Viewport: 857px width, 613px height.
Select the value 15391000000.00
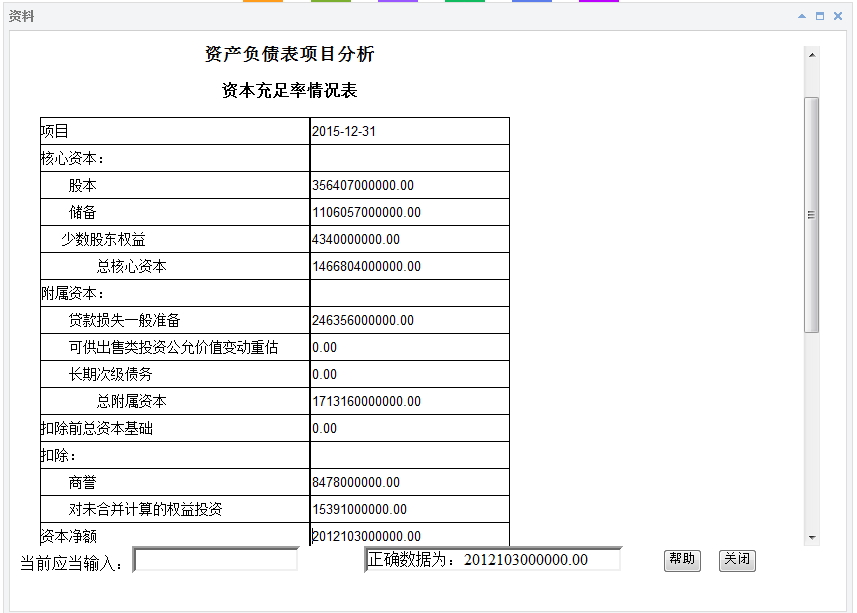click(x=360, y=509)
